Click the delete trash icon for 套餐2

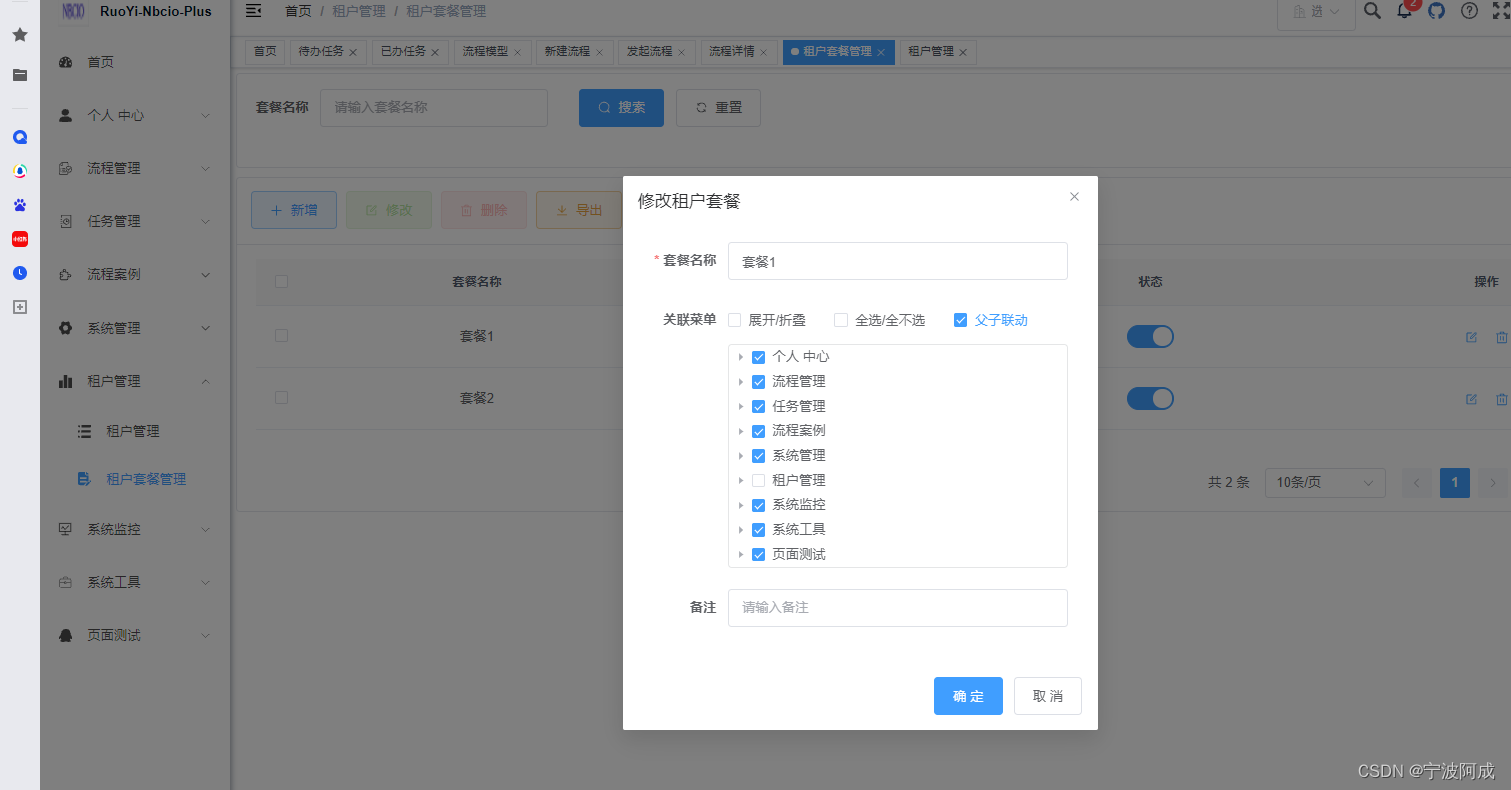pyautogui.click(x=1502, y=398)
